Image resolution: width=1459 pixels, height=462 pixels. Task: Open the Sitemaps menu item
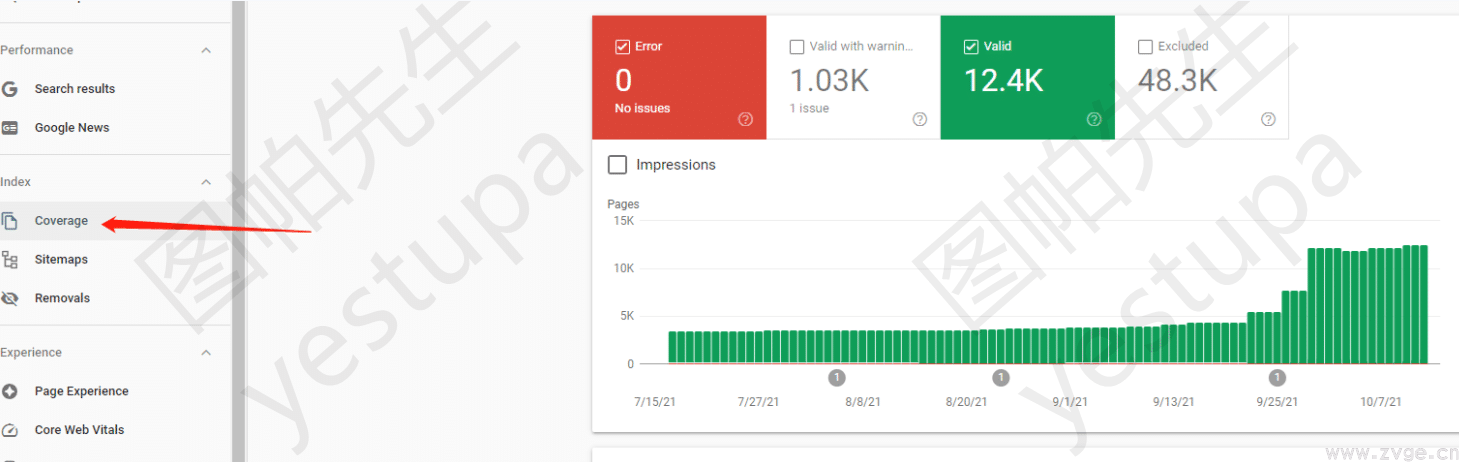pyautogui.click(x=61, y=260)
